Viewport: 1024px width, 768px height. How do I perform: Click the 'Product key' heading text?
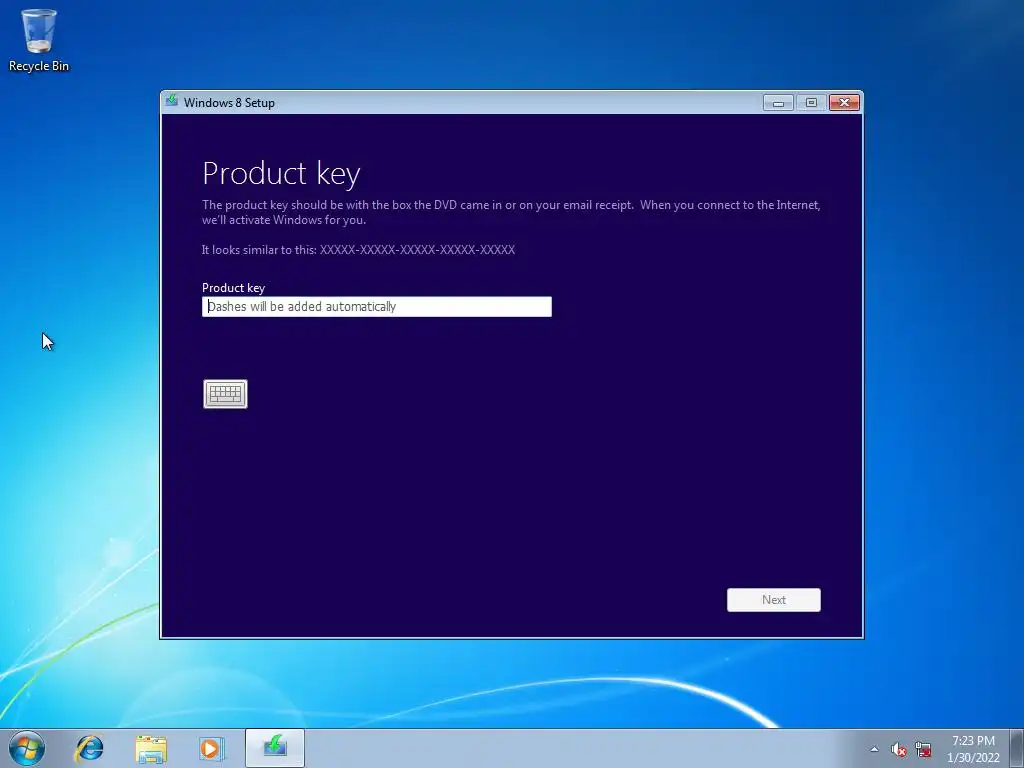coord(281,173)
